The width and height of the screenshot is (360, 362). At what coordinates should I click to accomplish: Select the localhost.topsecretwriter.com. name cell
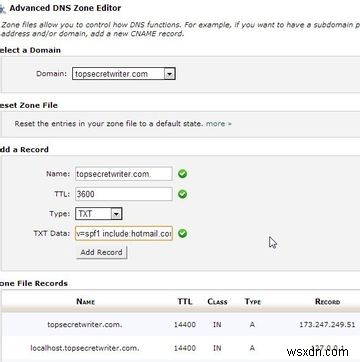pos(85,348)
